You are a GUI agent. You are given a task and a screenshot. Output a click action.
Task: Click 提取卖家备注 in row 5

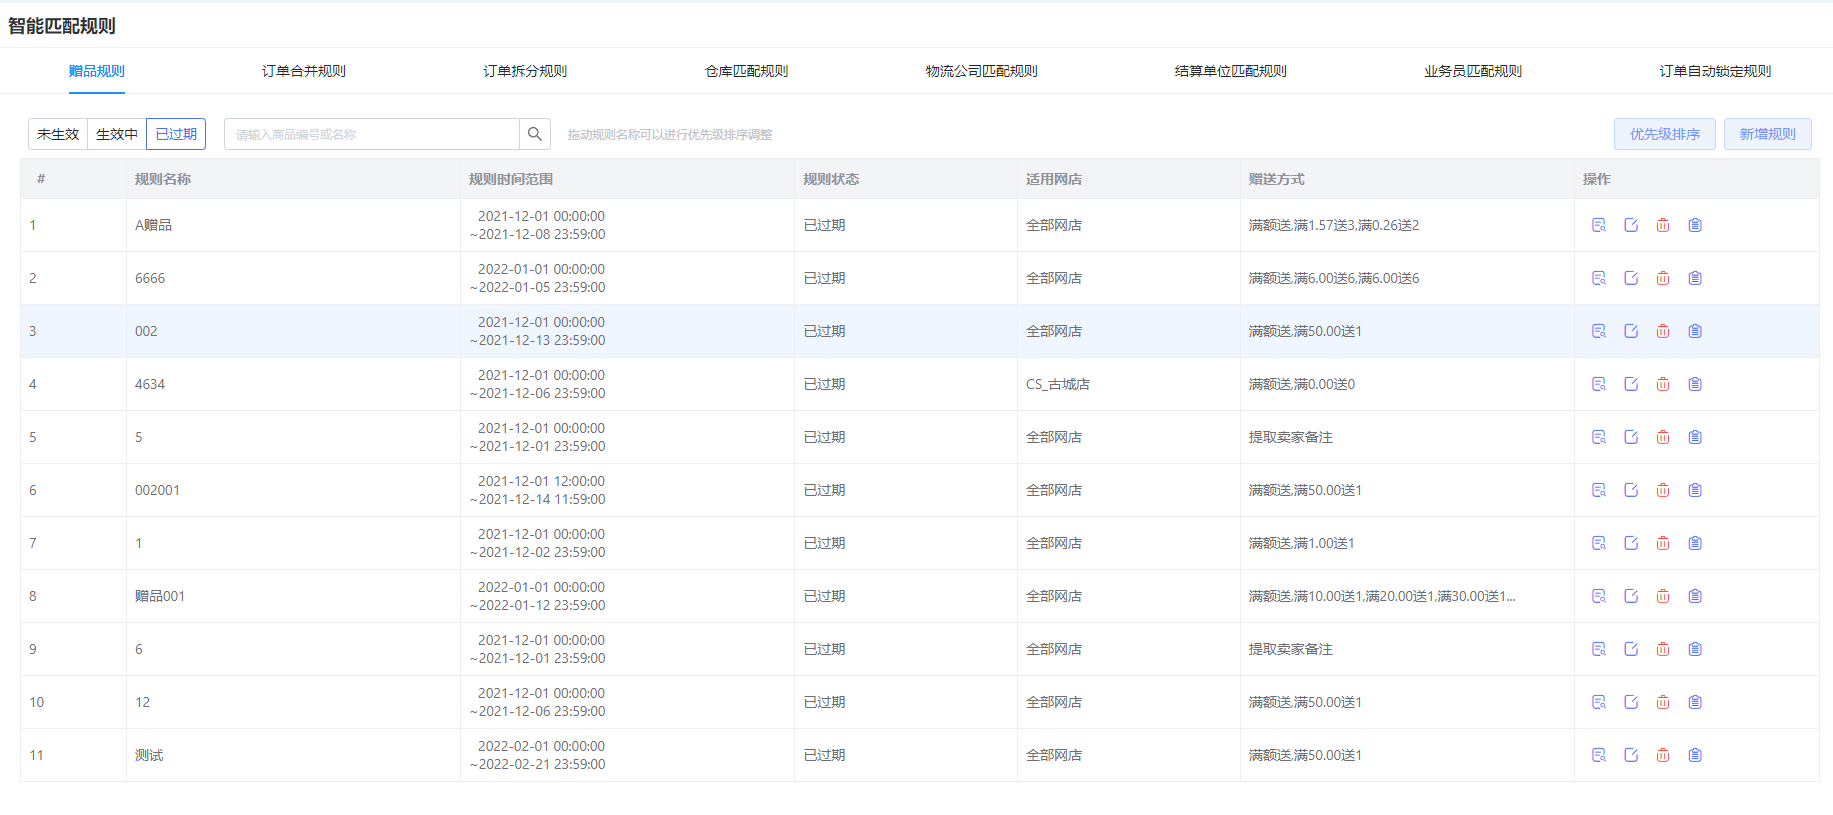(x=1291, y=437)
